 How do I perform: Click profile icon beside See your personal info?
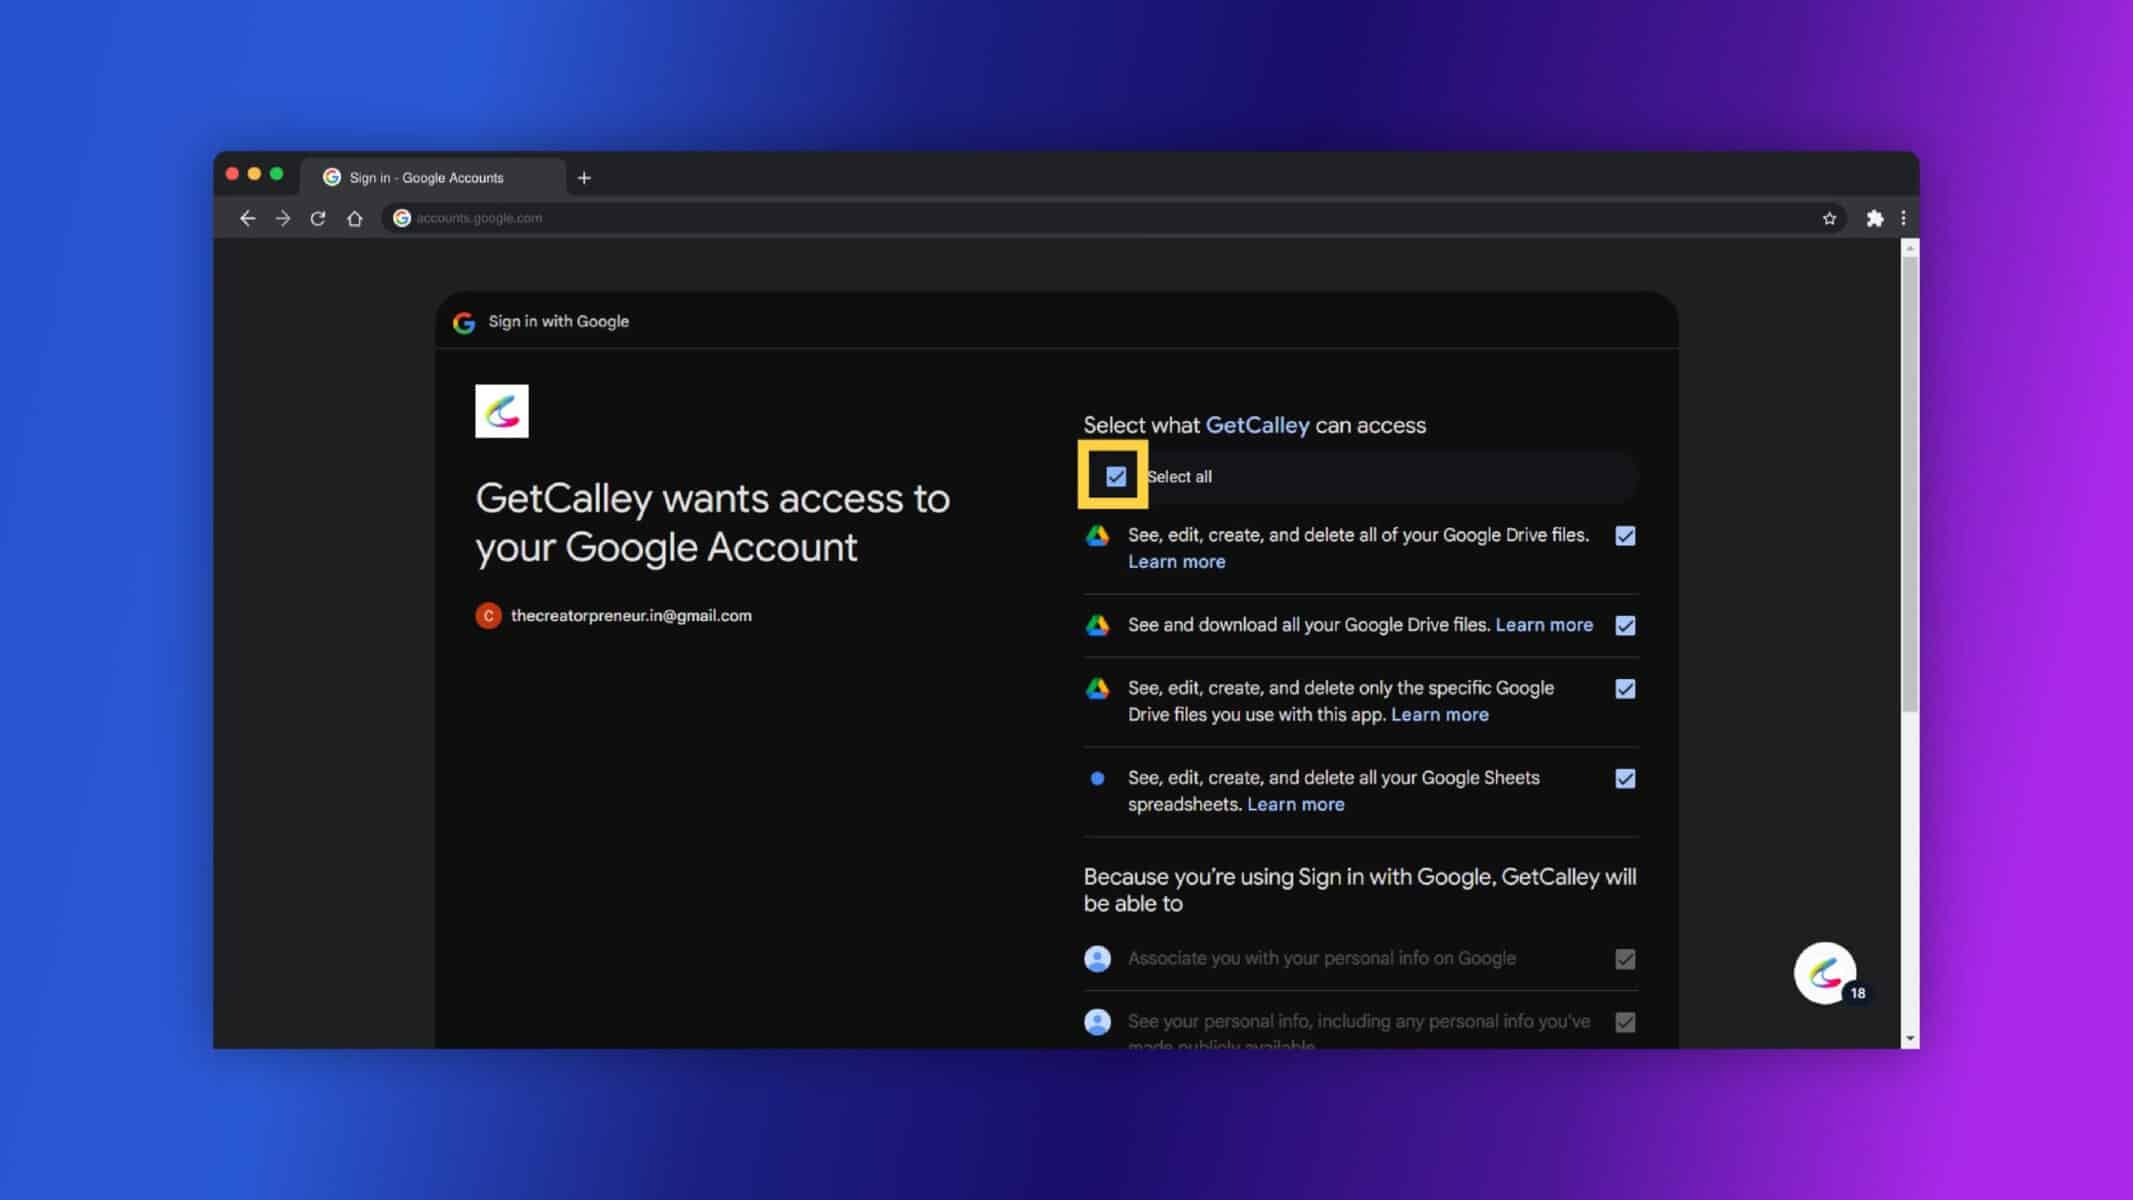point(1097,1022)
